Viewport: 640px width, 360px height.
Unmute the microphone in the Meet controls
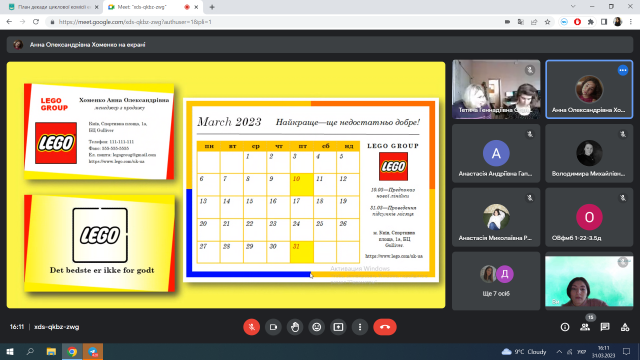coord(251,327)
